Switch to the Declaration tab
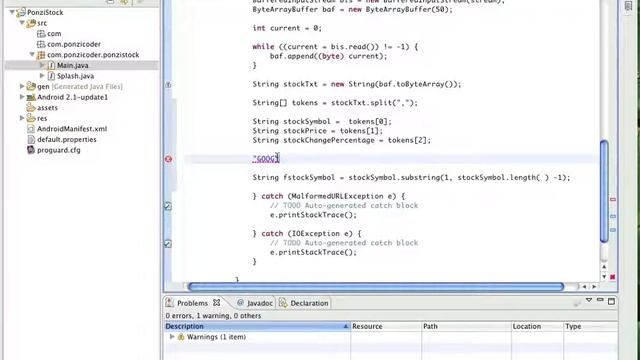This screenshot has height=360, width=640. pos(309,303)
